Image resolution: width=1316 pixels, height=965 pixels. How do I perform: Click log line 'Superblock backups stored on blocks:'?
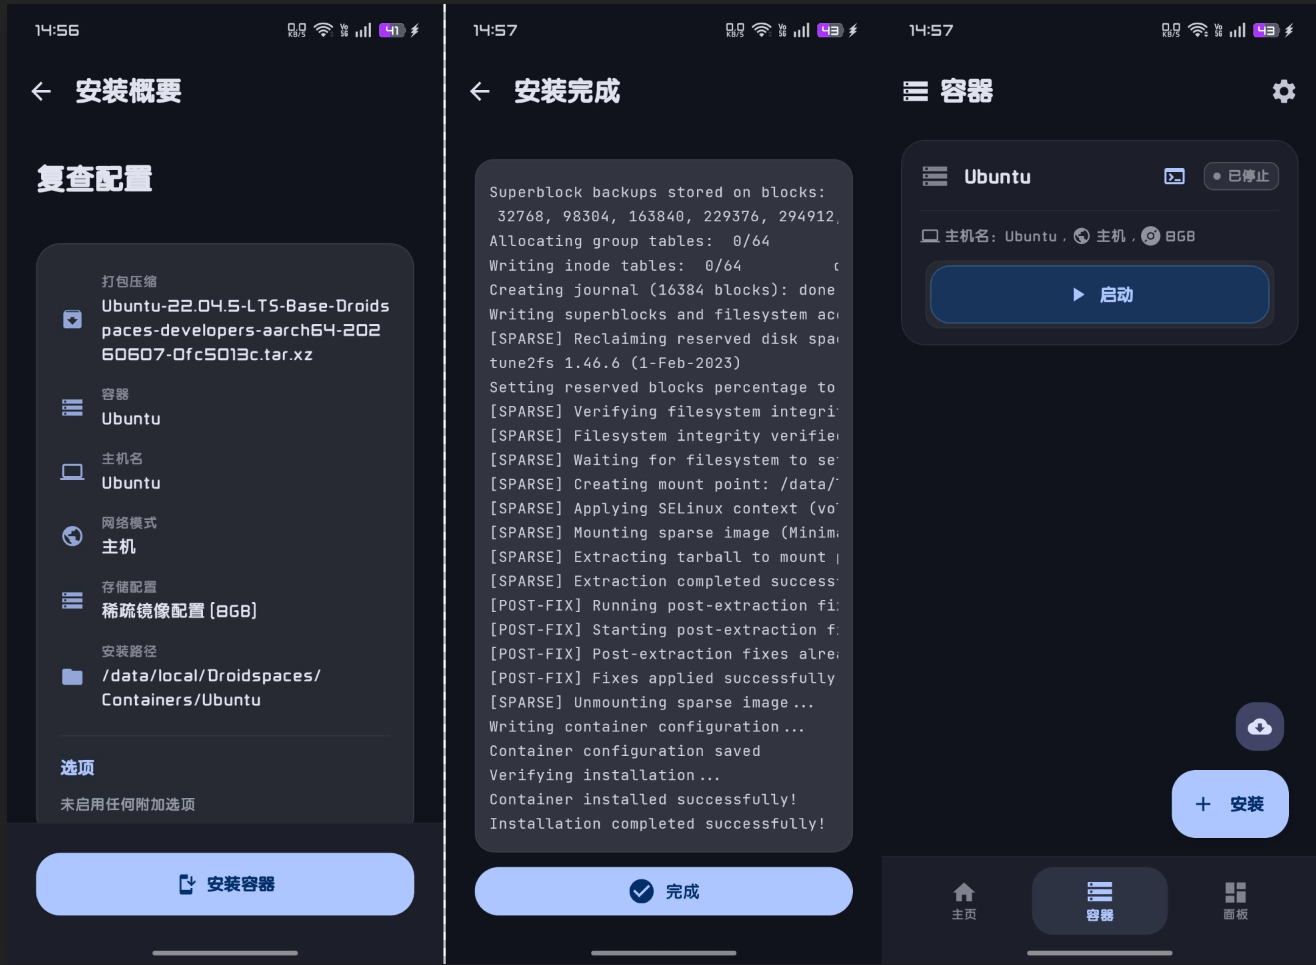click(x=657, y=193)
